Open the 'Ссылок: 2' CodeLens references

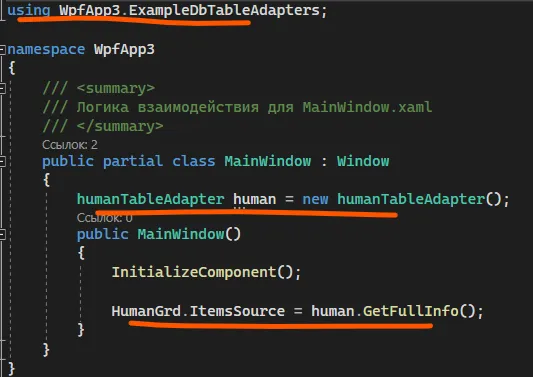(x=70, y=145)
